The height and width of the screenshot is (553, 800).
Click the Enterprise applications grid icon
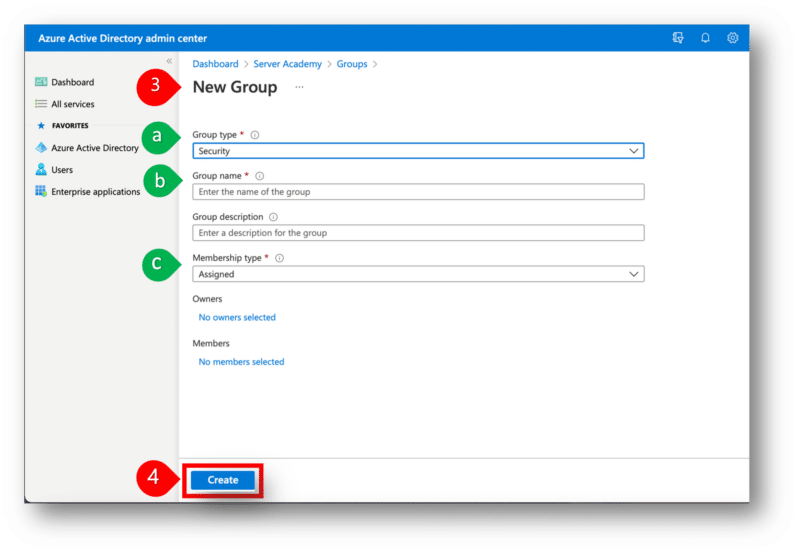41,191
